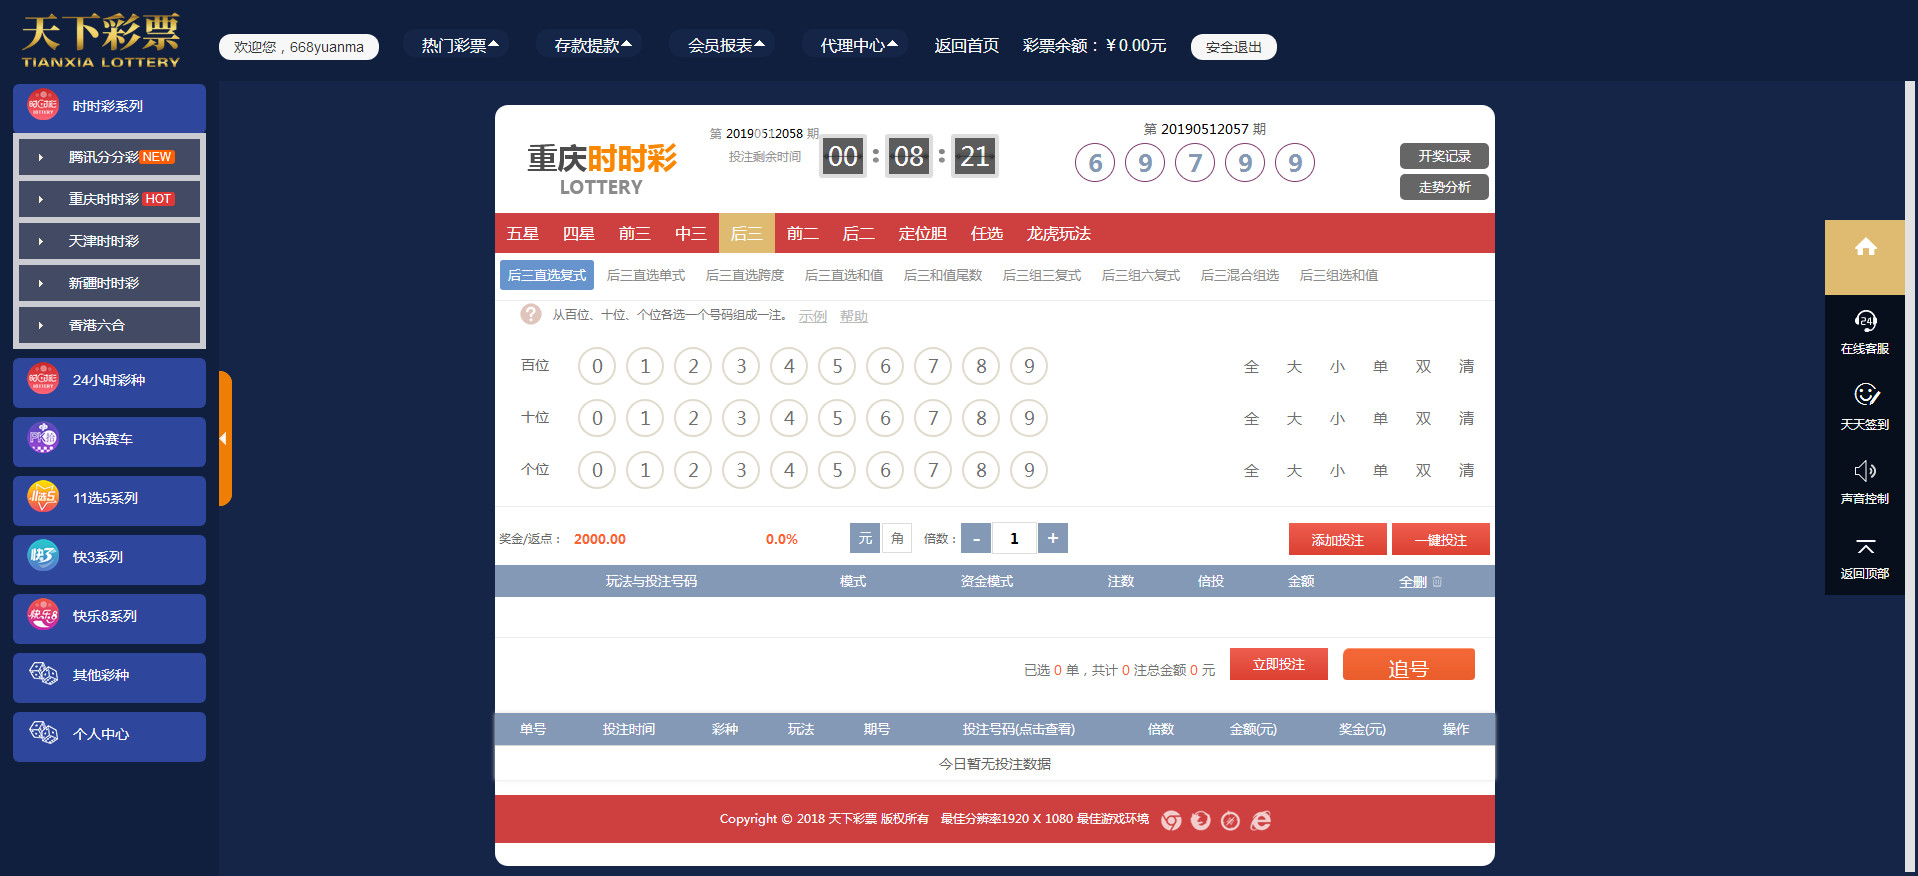This screenshot has width=1918, height=876.
Task: Increase multiplier with the plus button
Action: coord(1053,538)
